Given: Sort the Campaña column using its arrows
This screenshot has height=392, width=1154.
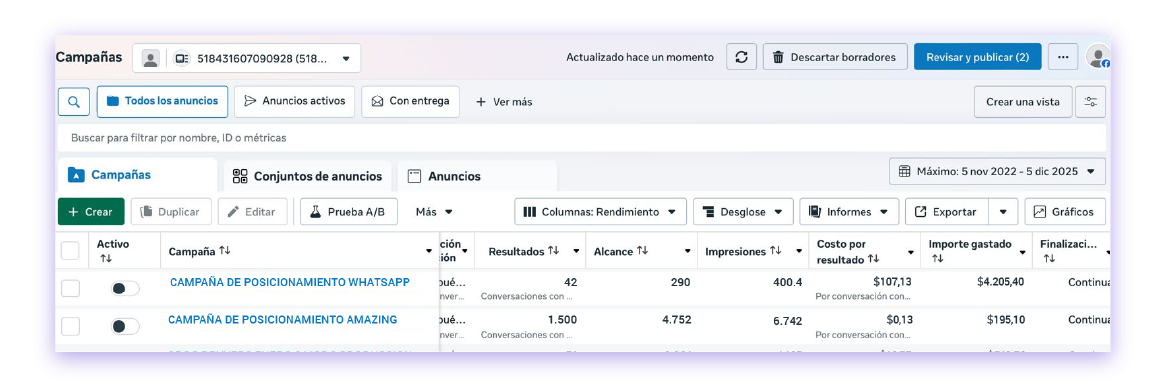Looking at the screenshot, I should (x=224, y=251).
